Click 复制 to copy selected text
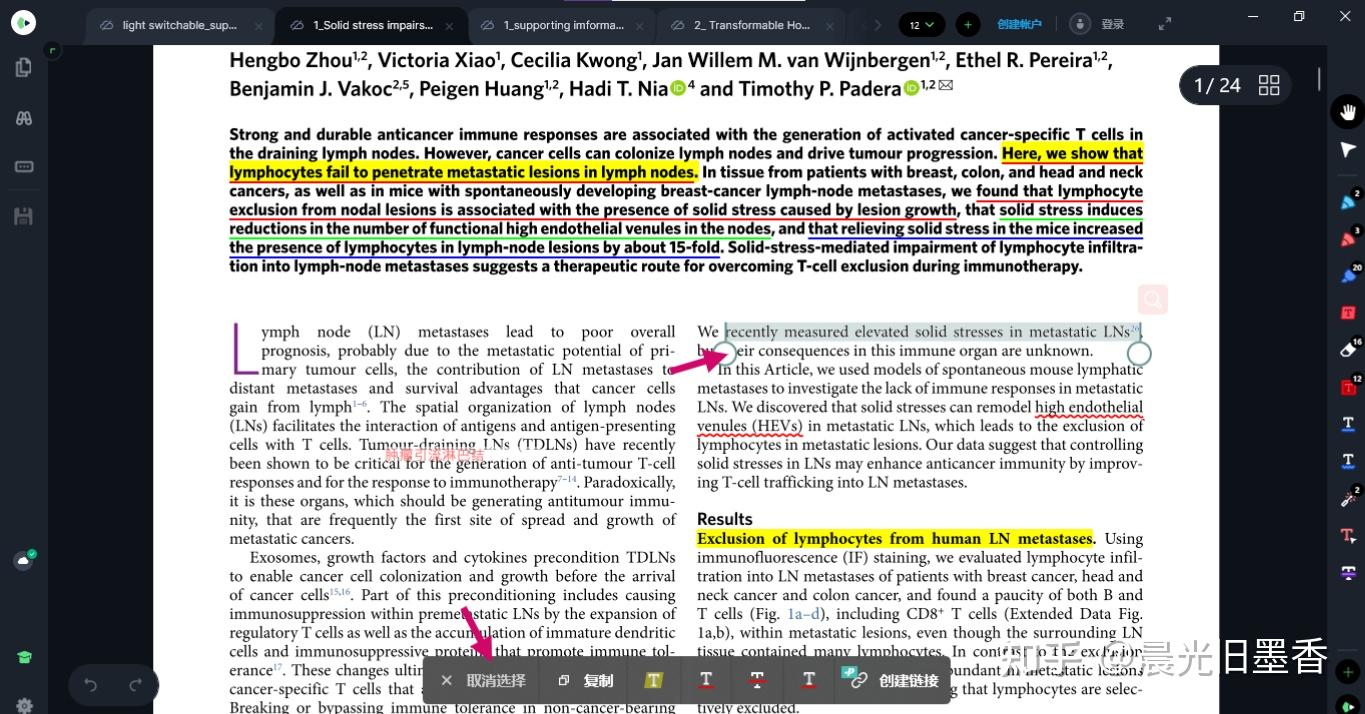This screenshot has width=1365, height=714. click(x=586, y=681)
